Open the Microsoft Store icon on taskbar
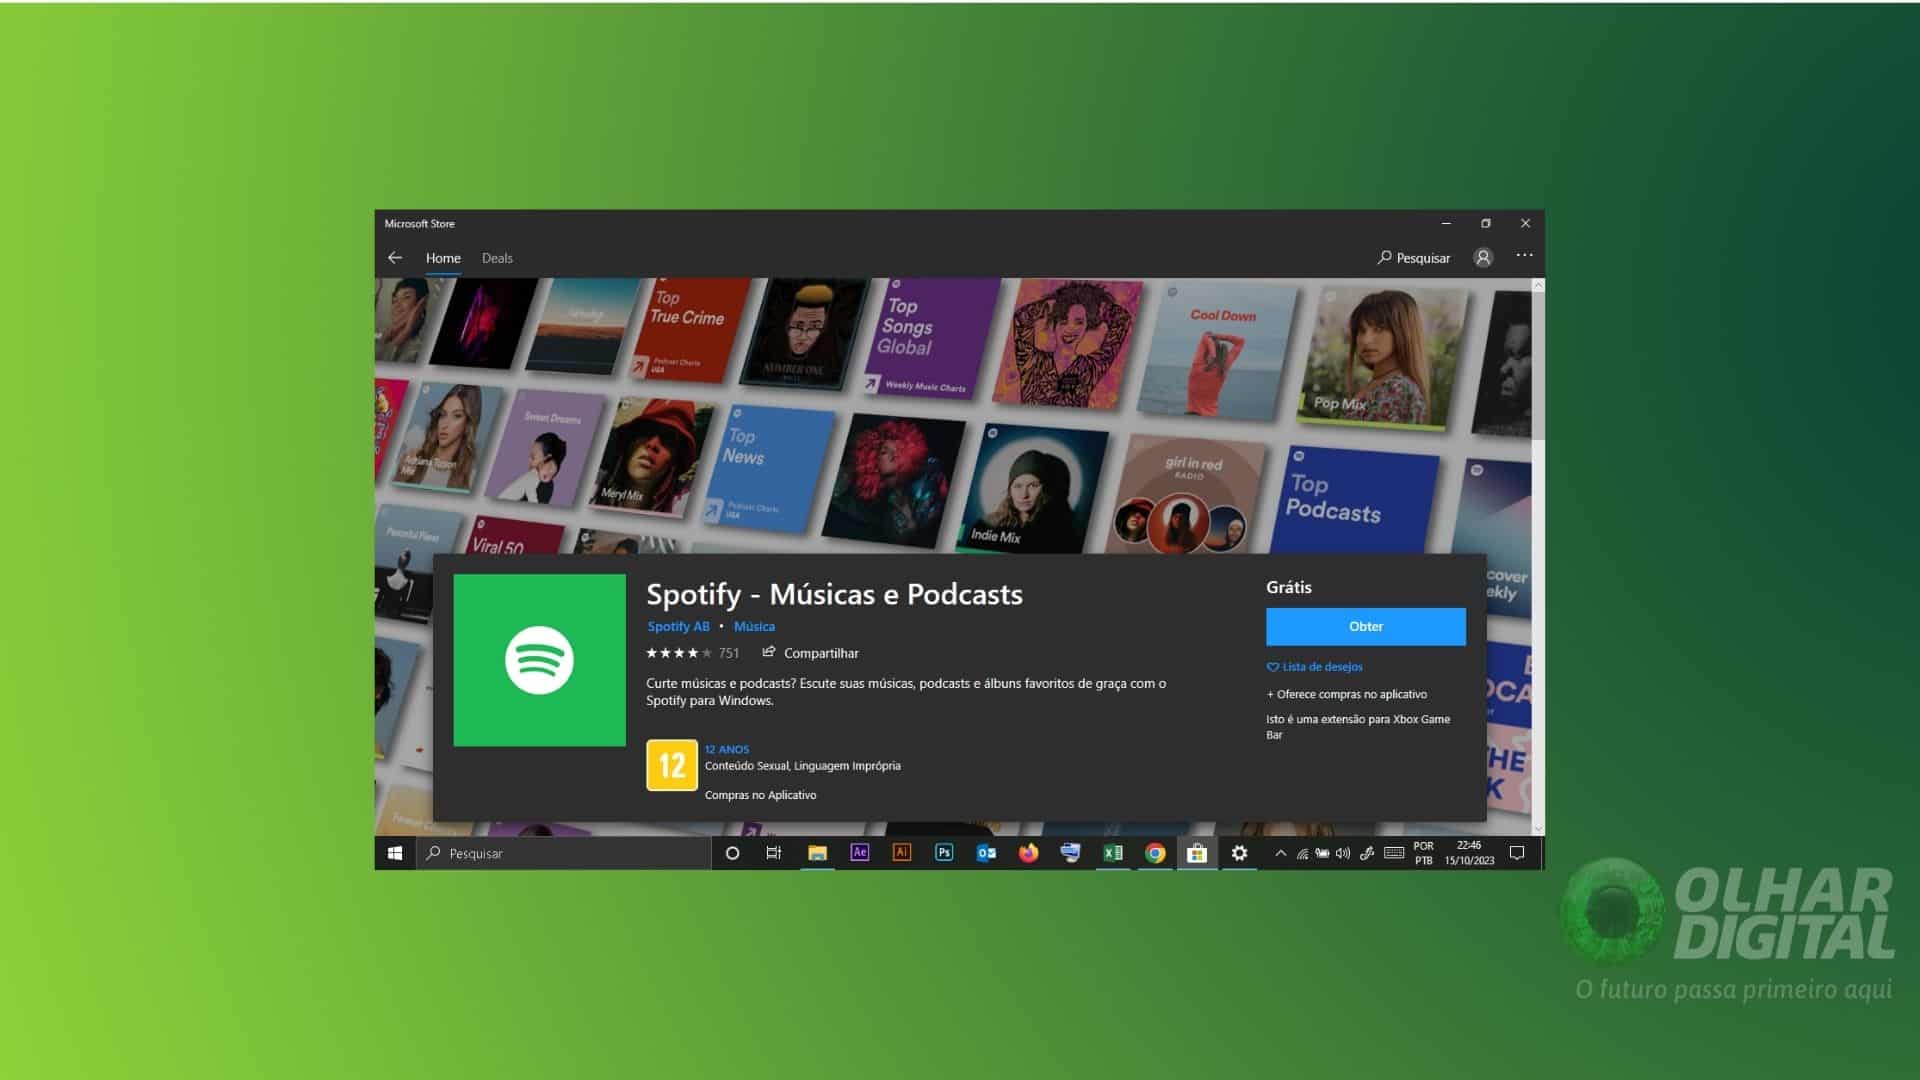Image resolution: width=1920 pixels, height=1080 pixels. click(1197, 853)
